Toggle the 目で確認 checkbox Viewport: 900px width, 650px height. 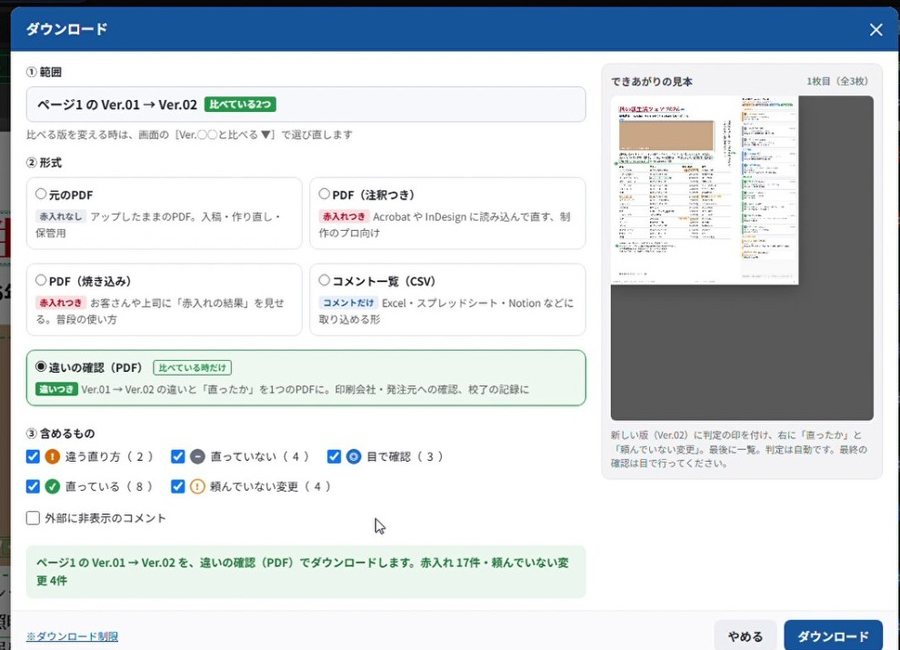(x=334, y=456)
